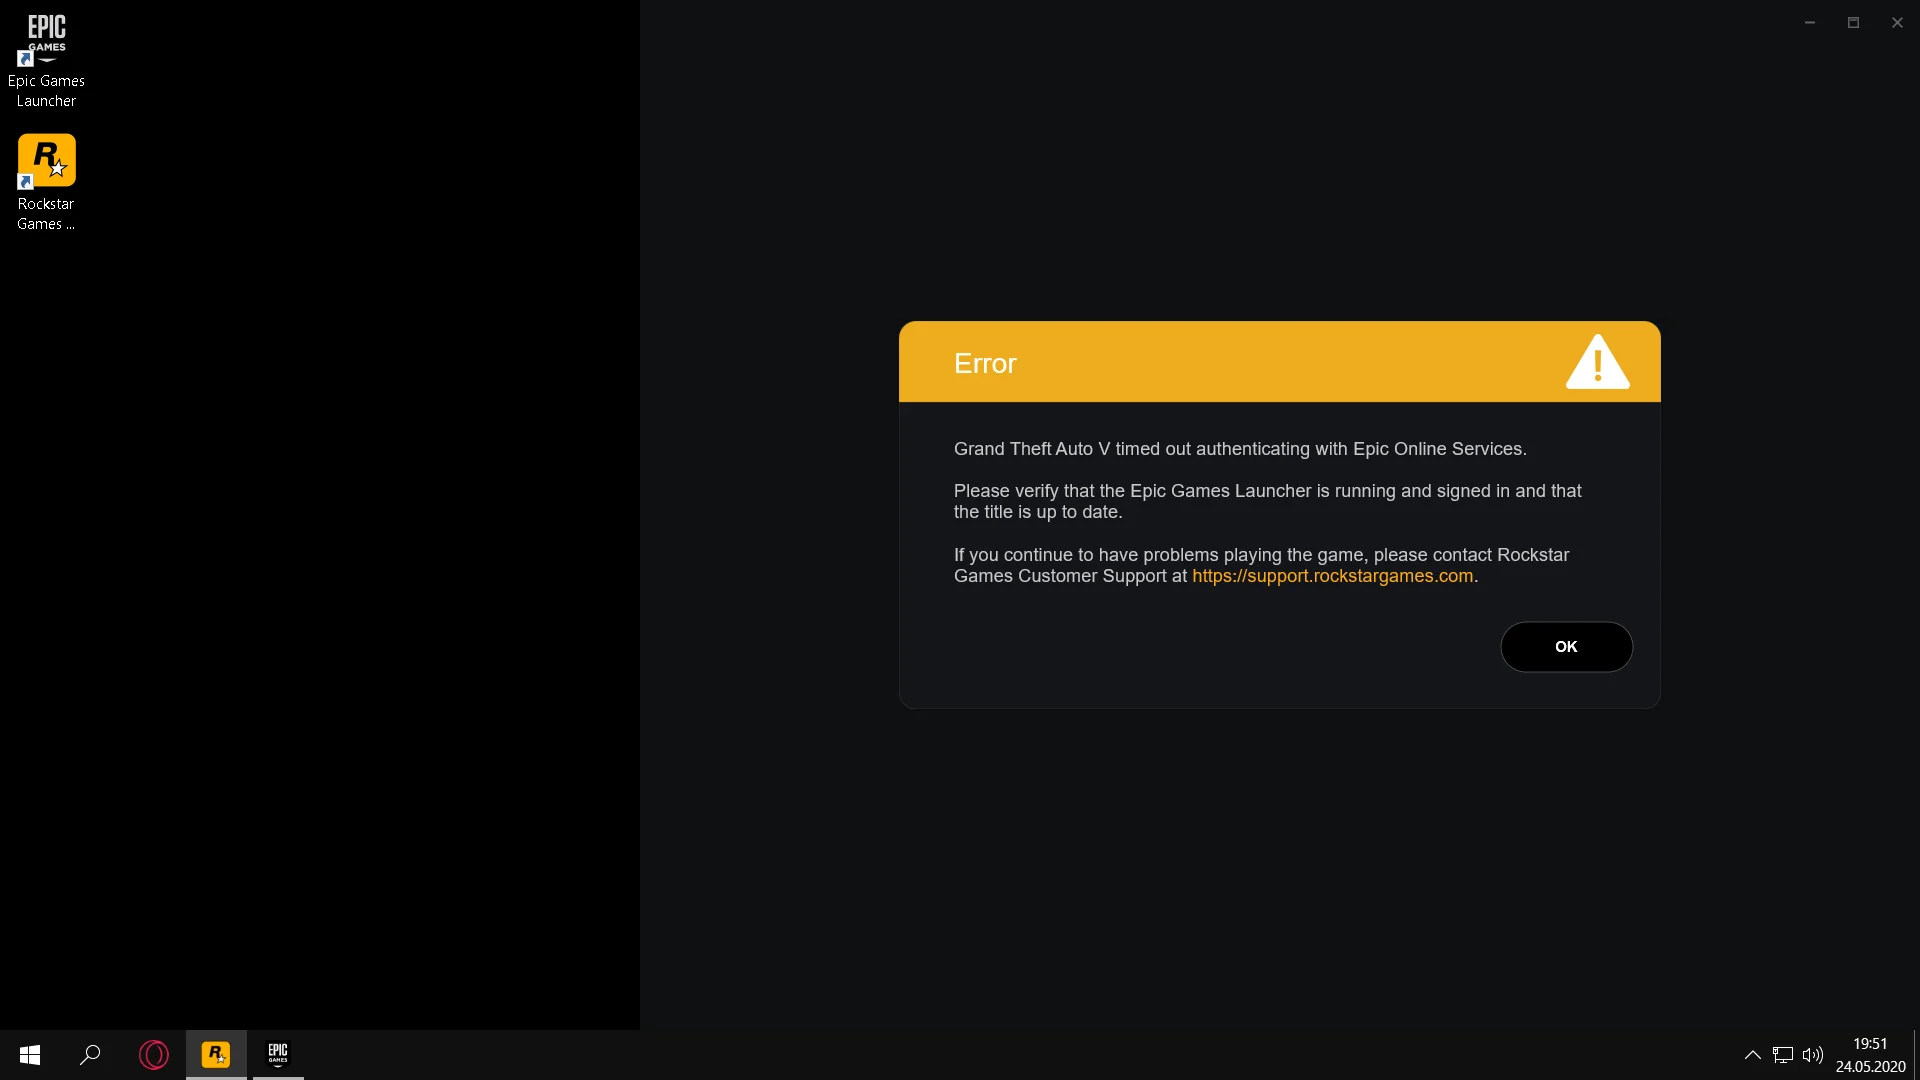Minimize the Rockstar launcher window
The width and height of the screenshot is (1920, 1080).
pos(1809,22)
